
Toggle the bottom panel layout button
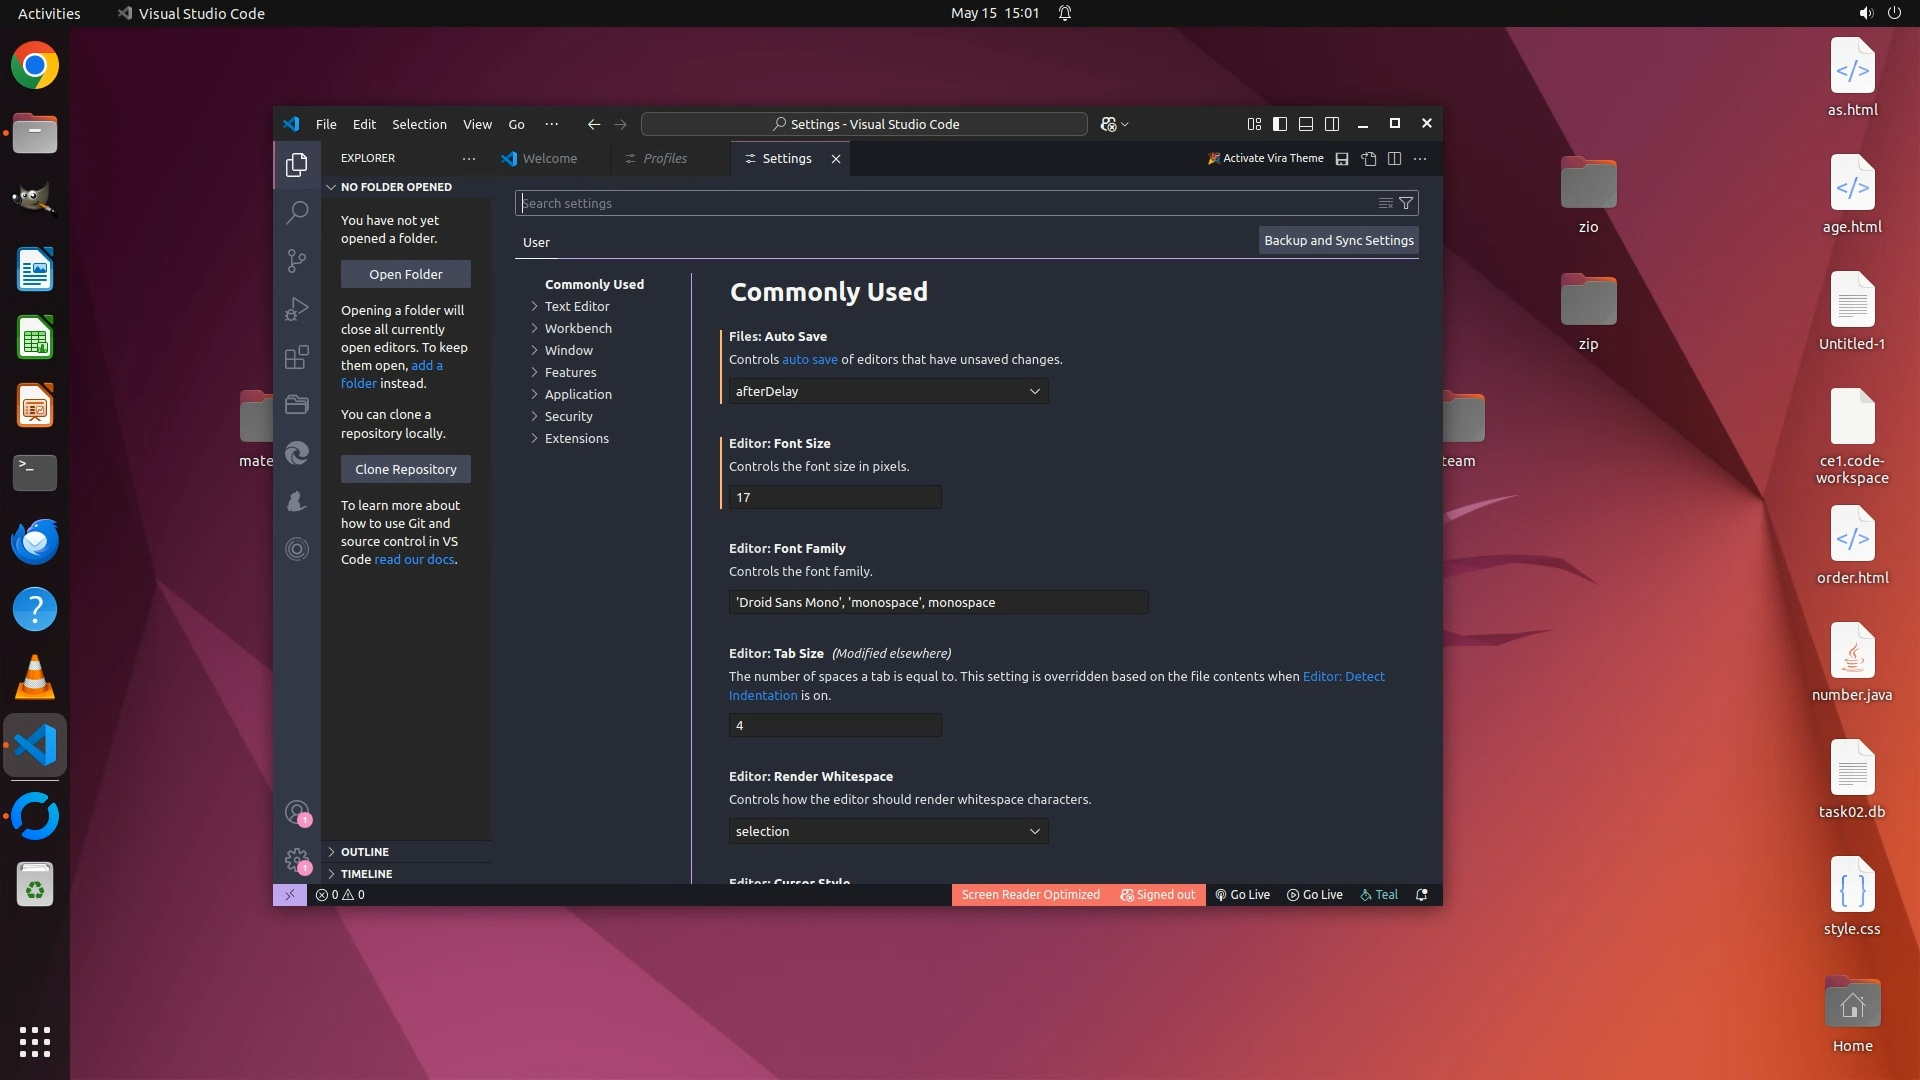[1306, 124]
